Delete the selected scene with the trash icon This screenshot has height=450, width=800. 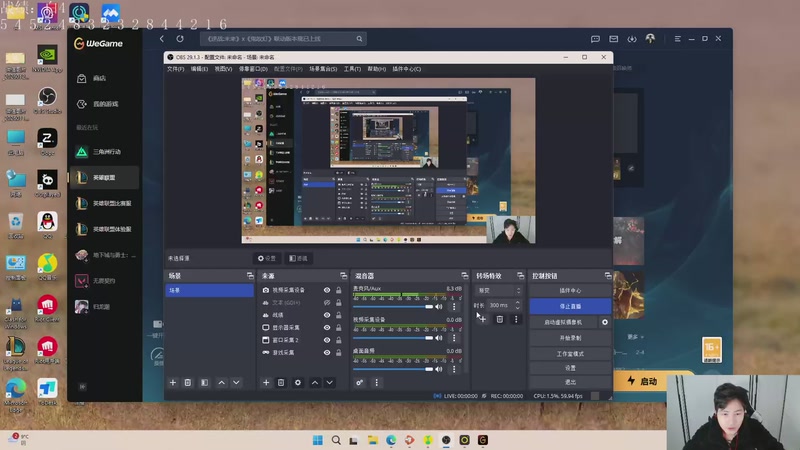[x=188, y=382]
